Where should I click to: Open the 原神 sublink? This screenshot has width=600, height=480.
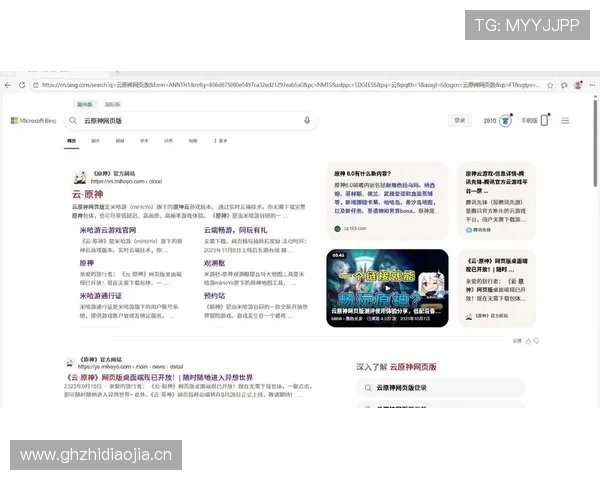(86, 263)
